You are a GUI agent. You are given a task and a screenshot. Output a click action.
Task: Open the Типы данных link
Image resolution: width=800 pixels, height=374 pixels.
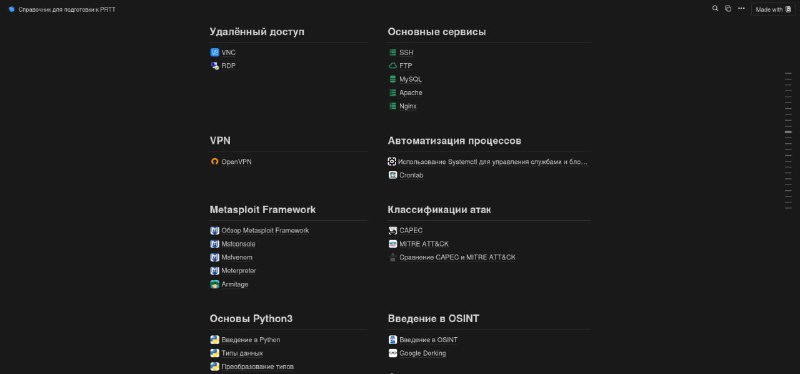(x=242, y=353)
